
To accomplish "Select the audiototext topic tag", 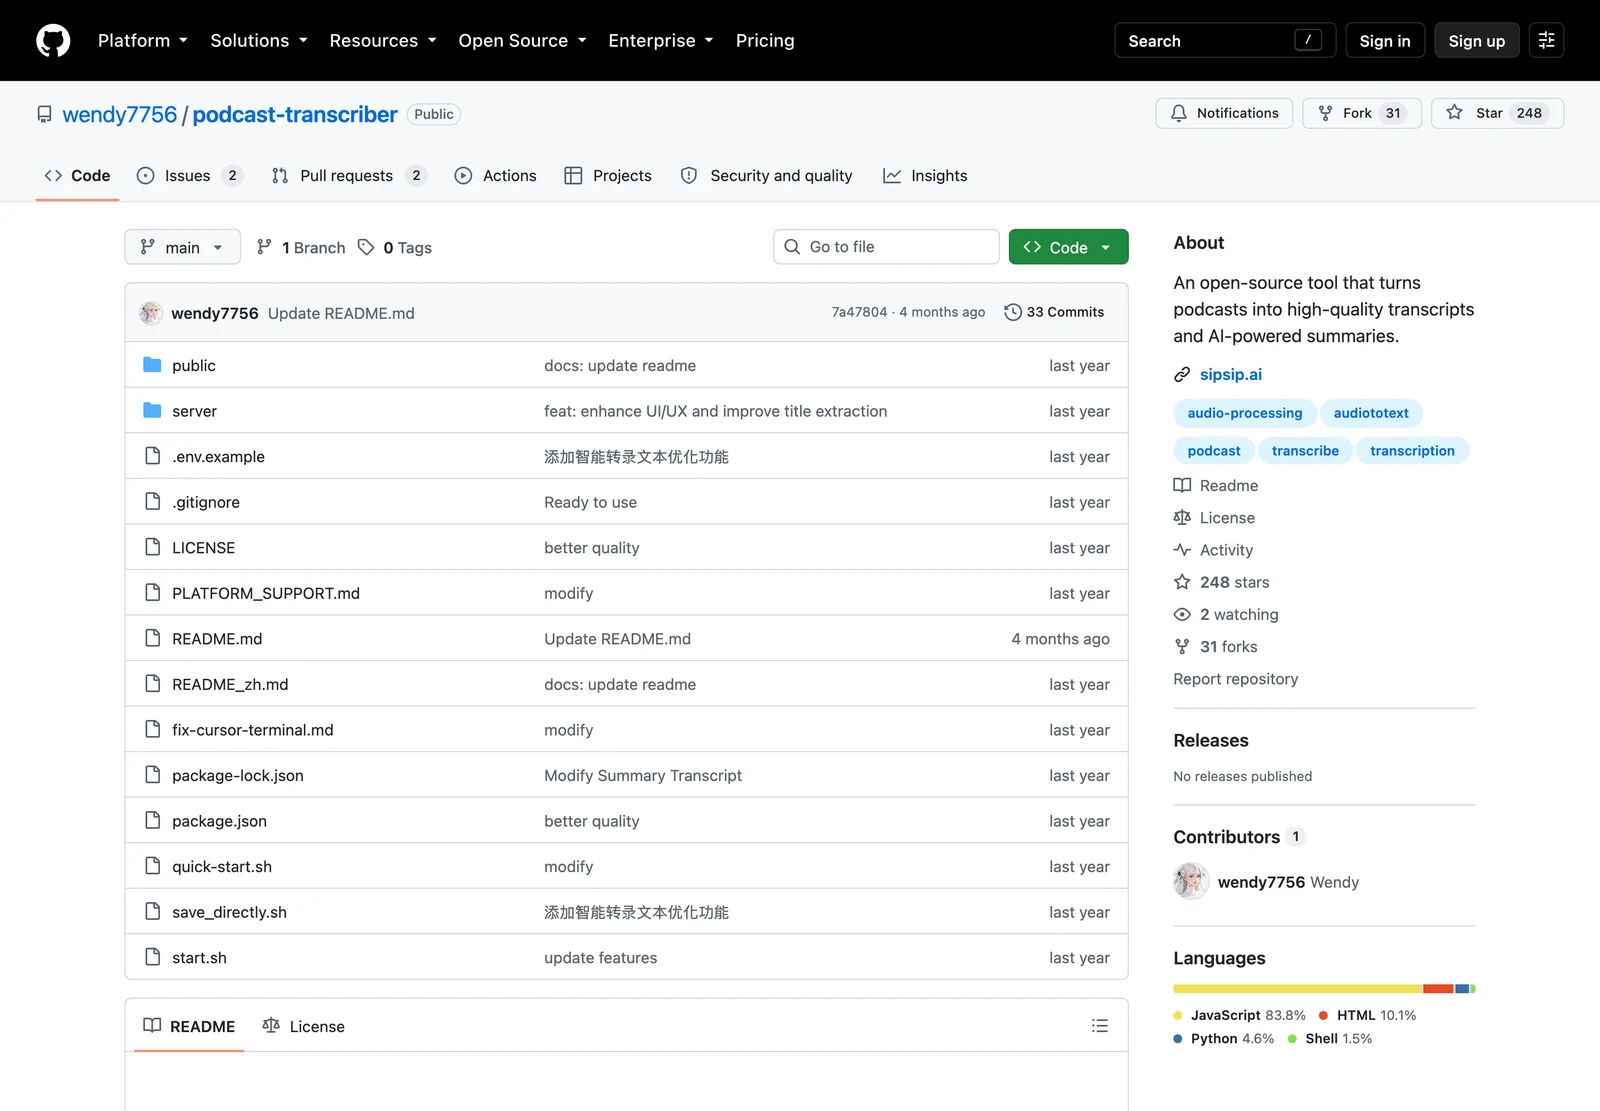I will coord(1371,413).
